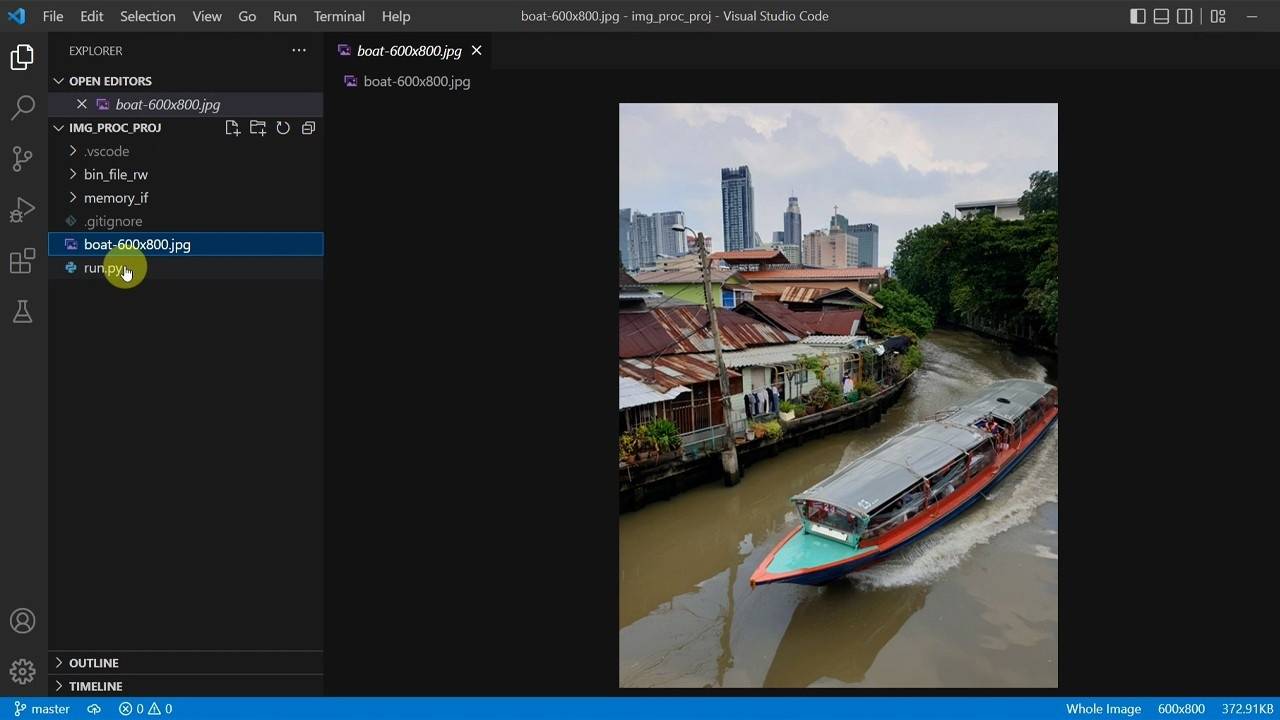1280x720 pixels.
Task: Open the View menu
Action: [x=207, y=16]
